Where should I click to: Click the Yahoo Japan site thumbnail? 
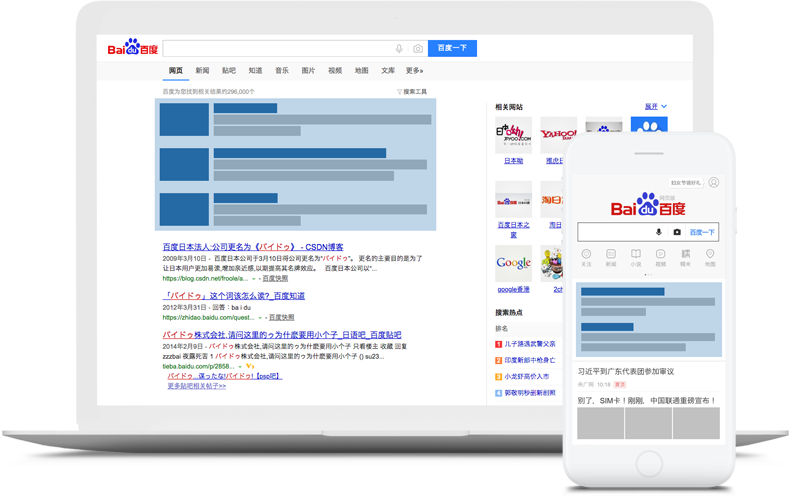pos(559,135)
